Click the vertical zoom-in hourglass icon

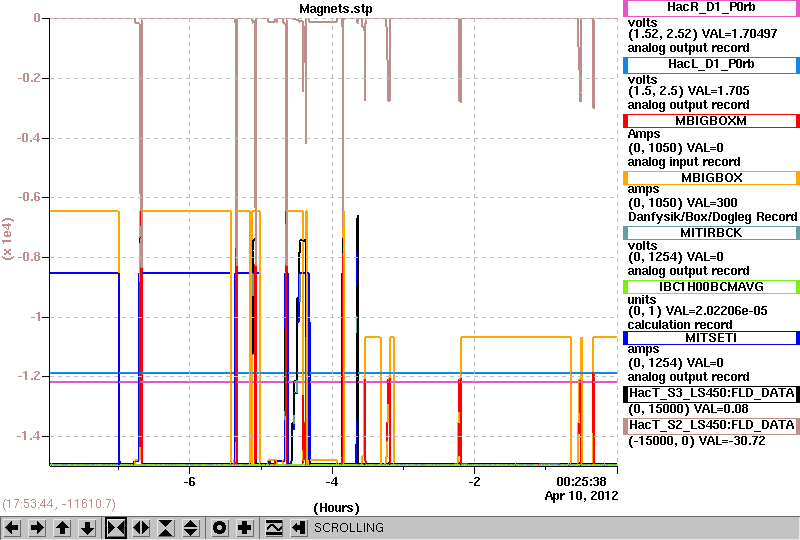click(166, 528)
